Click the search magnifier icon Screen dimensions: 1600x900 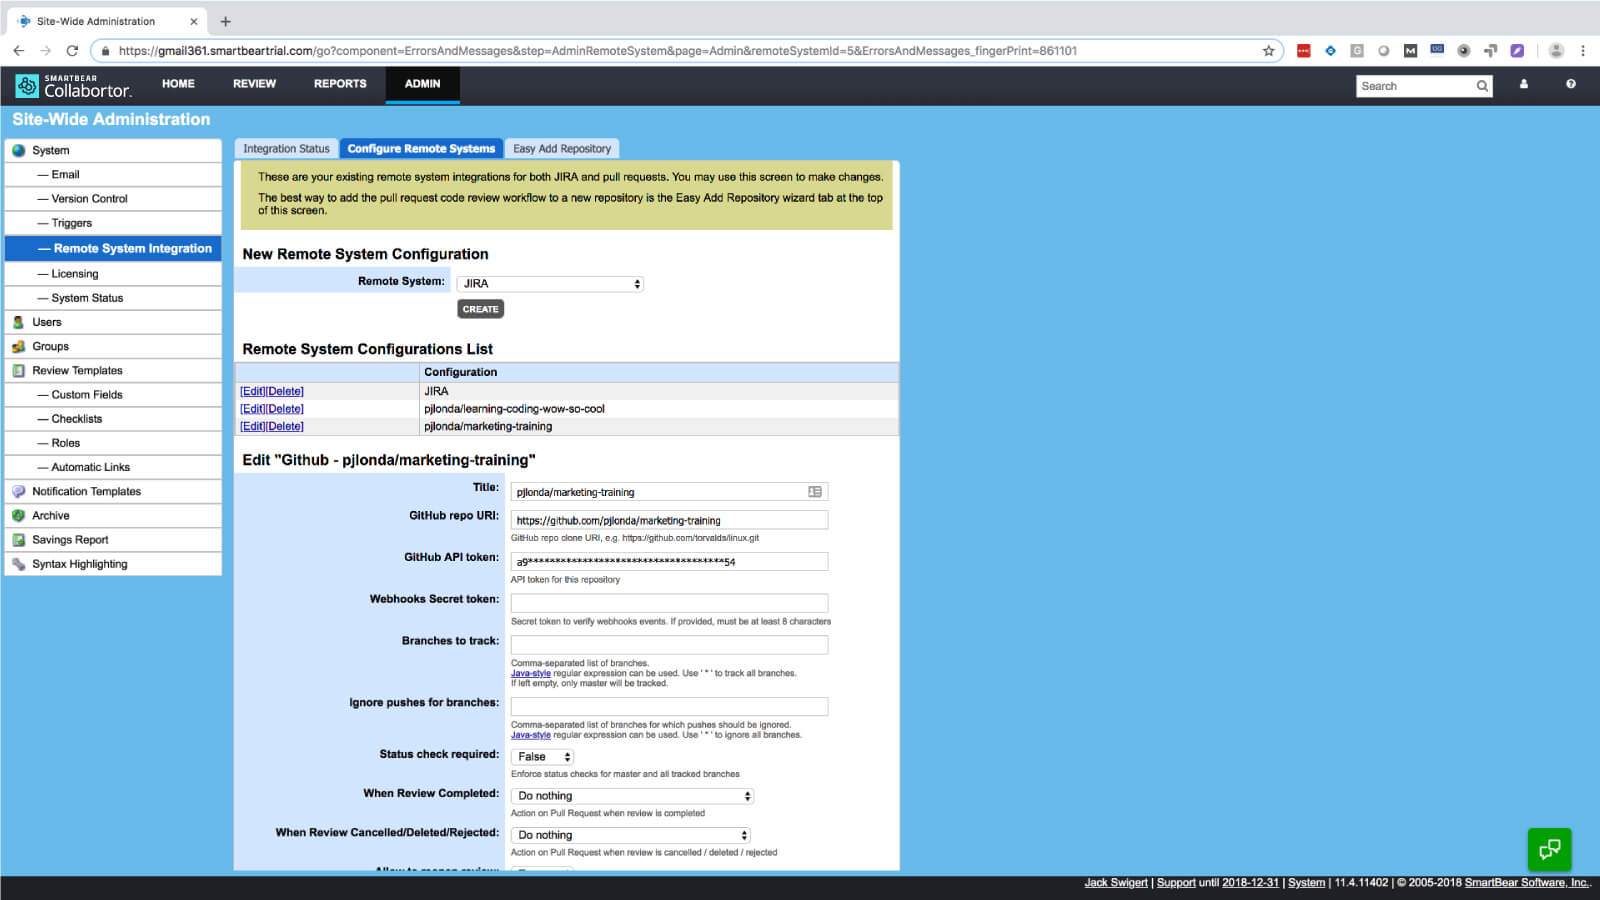point(1482,86)
